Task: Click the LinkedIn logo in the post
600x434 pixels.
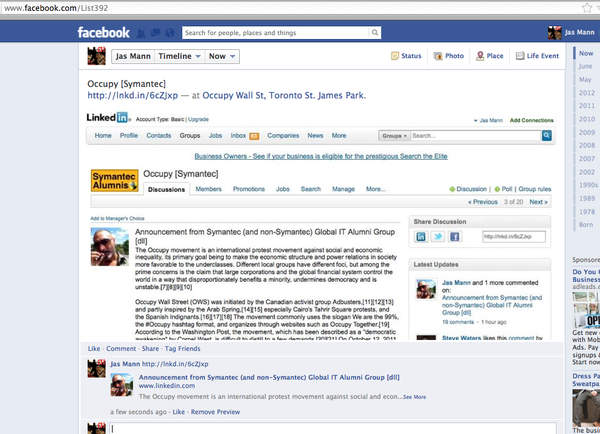Action: tap(108, 117)
